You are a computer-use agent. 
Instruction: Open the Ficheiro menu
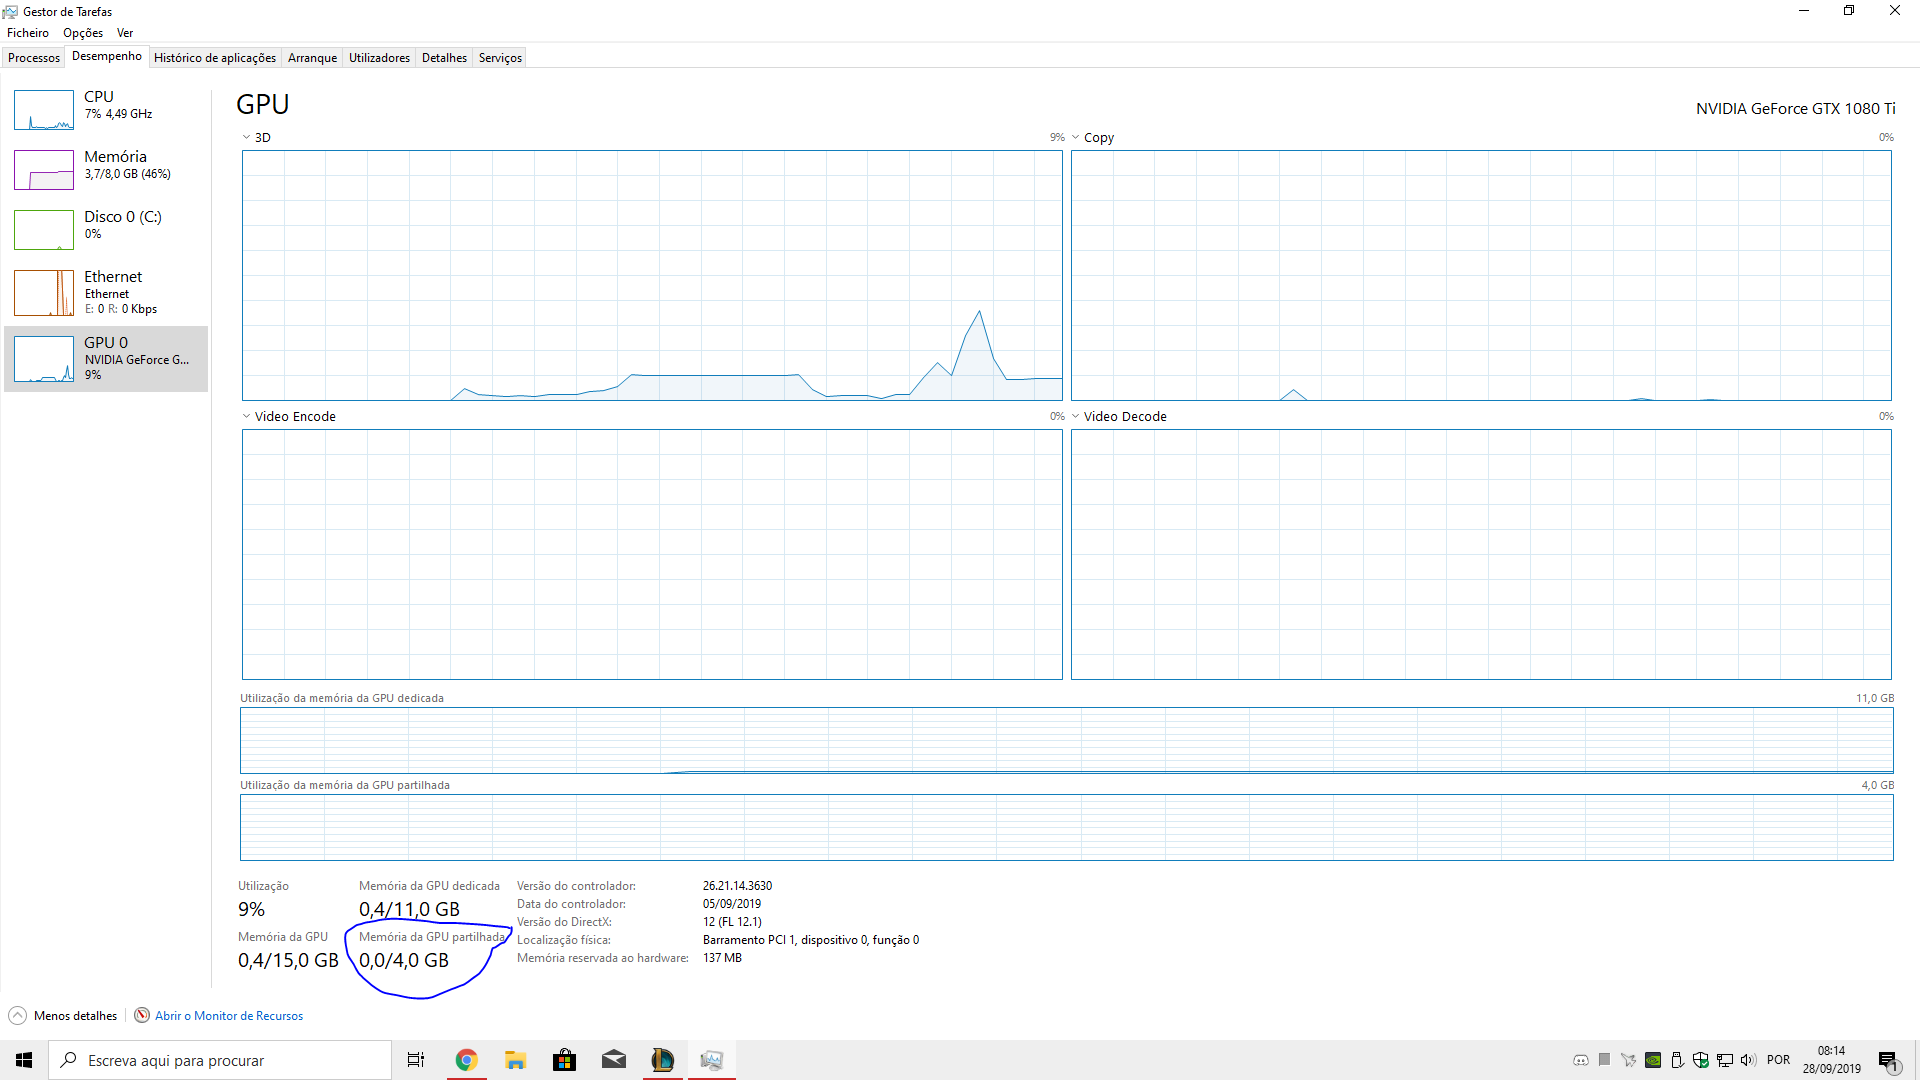(x=28, y=33)
